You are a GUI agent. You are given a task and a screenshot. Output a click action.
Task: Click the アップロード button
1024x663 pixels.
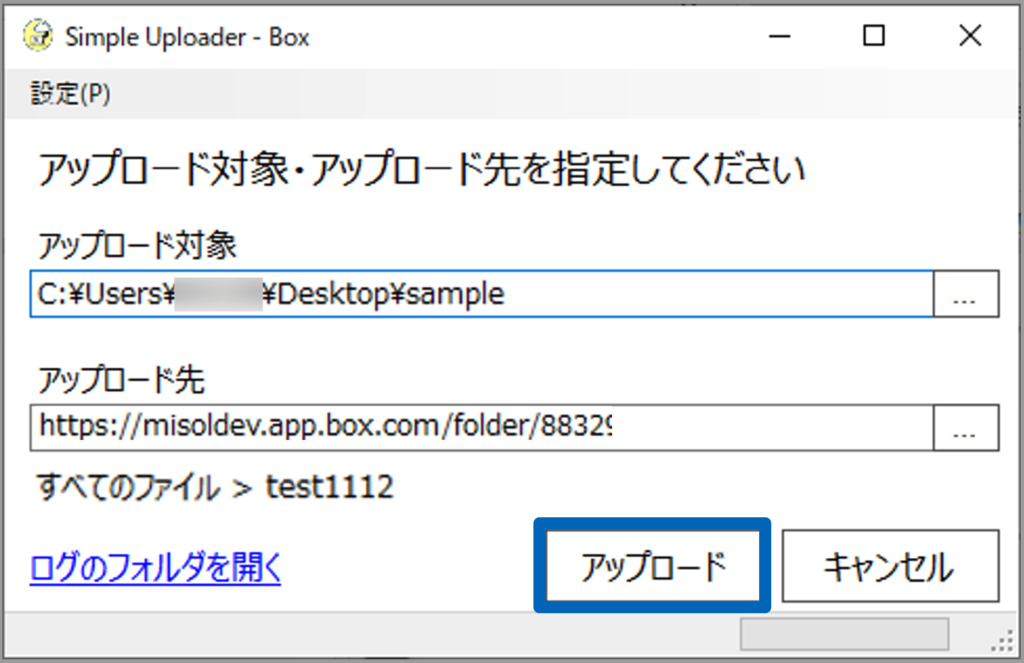pos(653,567)
